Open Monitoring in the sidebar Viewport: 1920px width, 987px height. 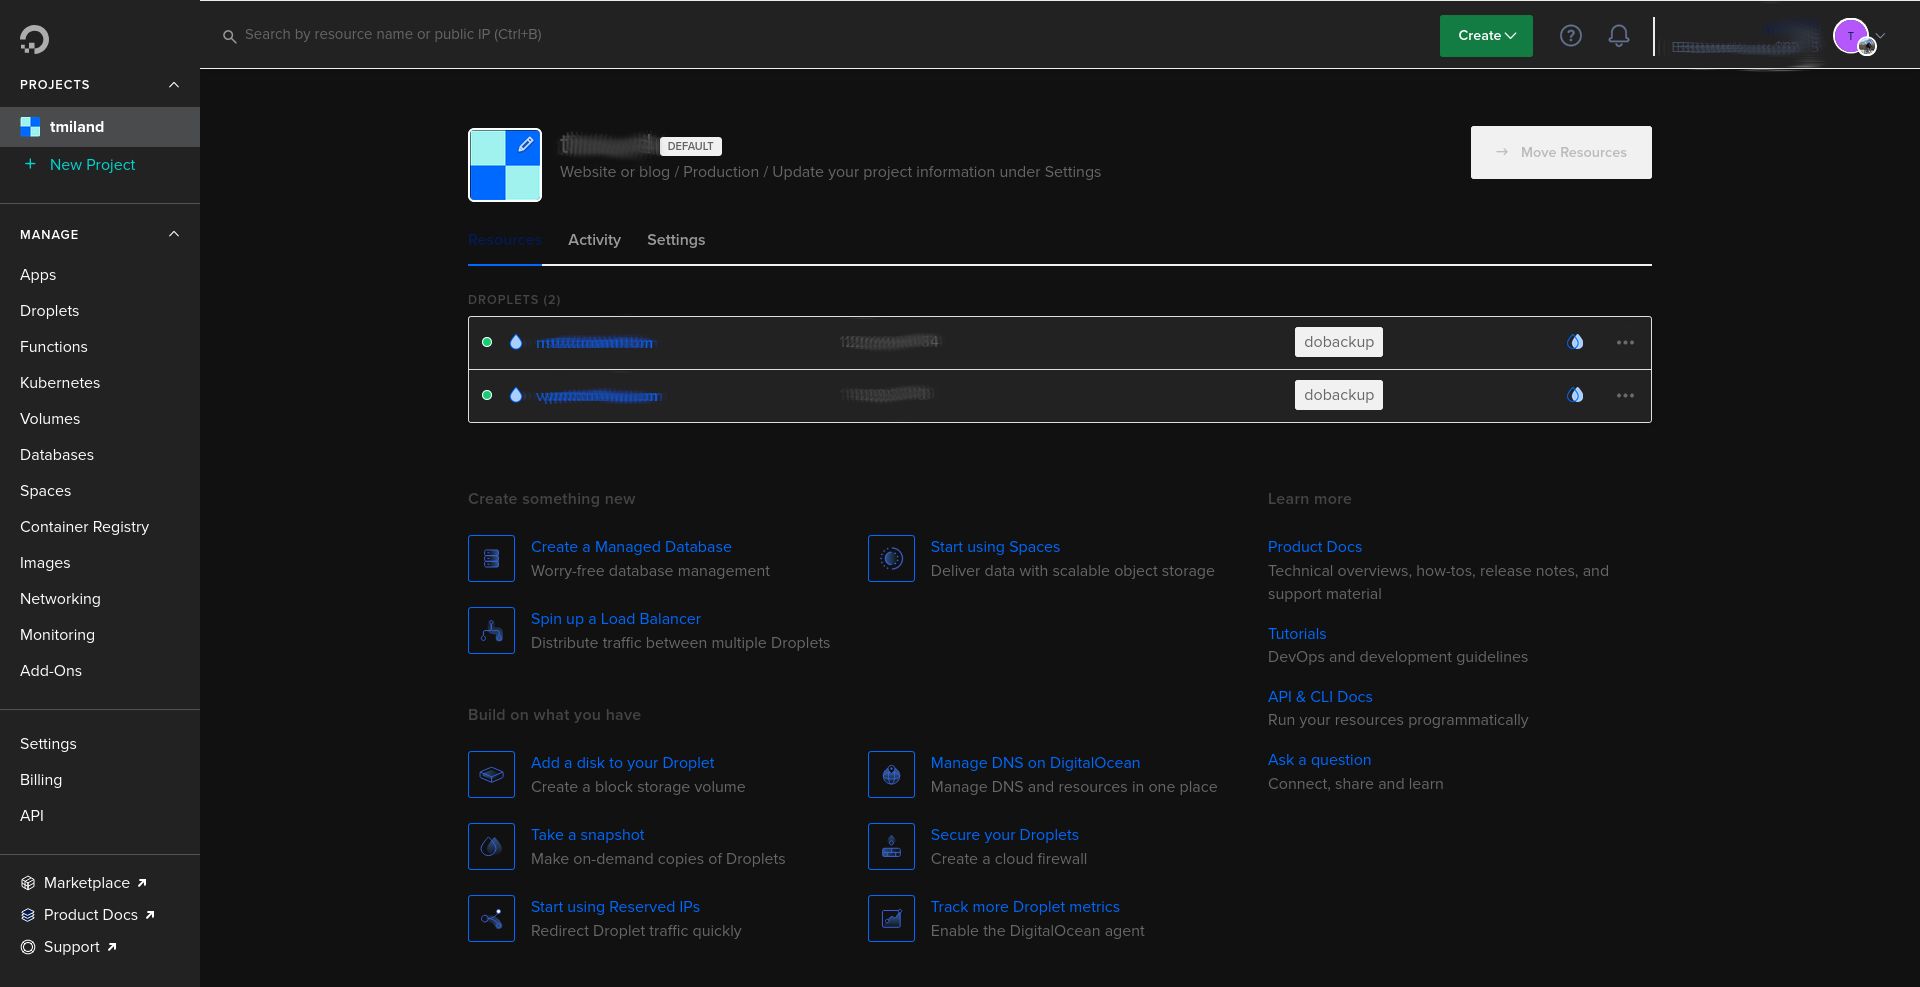[x=57, y=635]
